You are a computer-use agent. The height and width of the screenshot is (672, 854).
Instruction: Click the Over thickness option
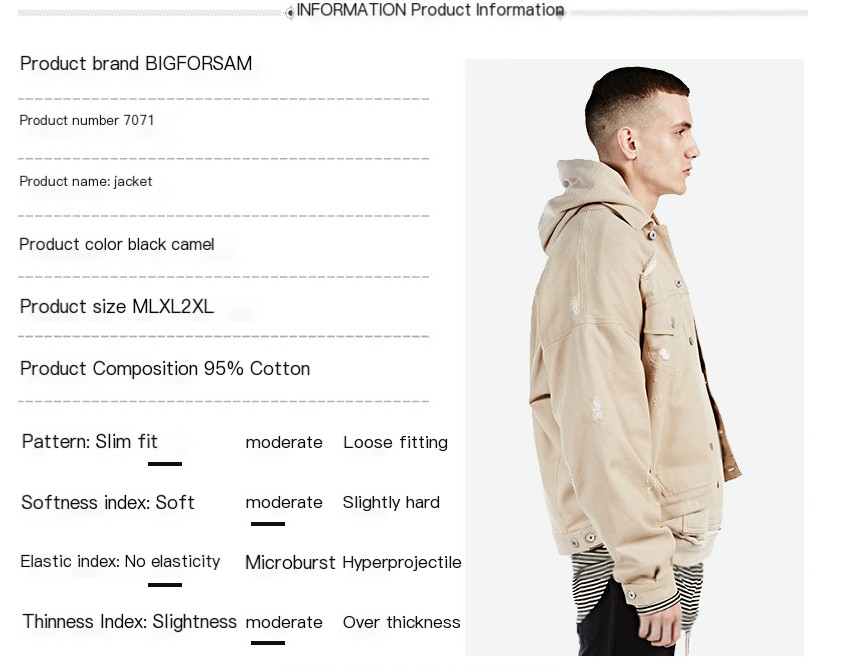pyautogui.click(x=401, y=622)
